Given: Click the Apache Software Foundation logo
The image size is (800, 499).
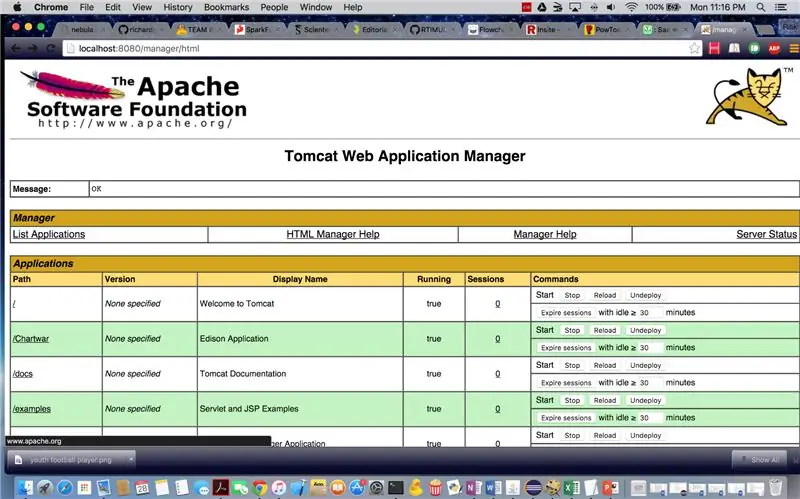Looking at the screenshot, I should pos(134,99).
